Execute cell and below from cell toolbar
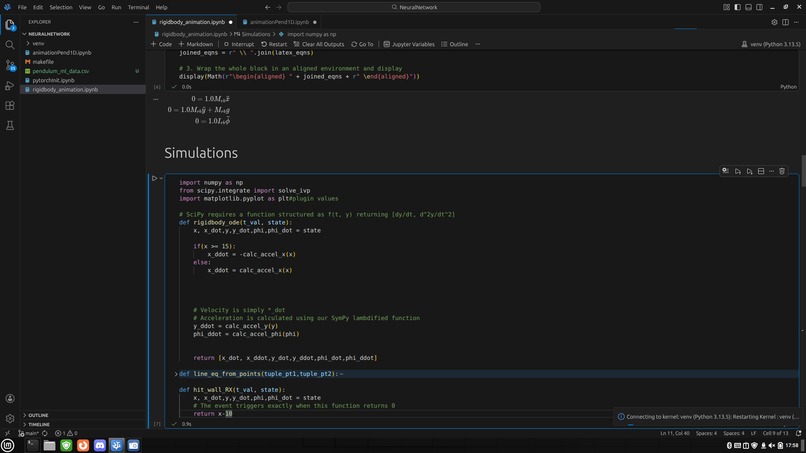This screenshot has width=806, height=453. [x=749, y=171]
